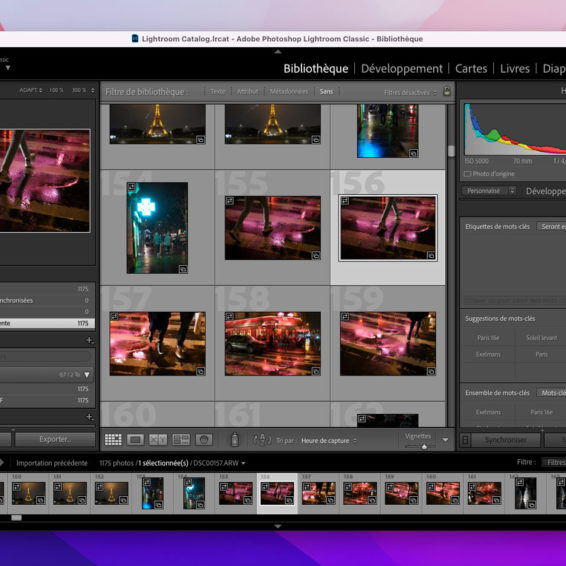Open Compare view (X|Y) mode

click(158, 440)
